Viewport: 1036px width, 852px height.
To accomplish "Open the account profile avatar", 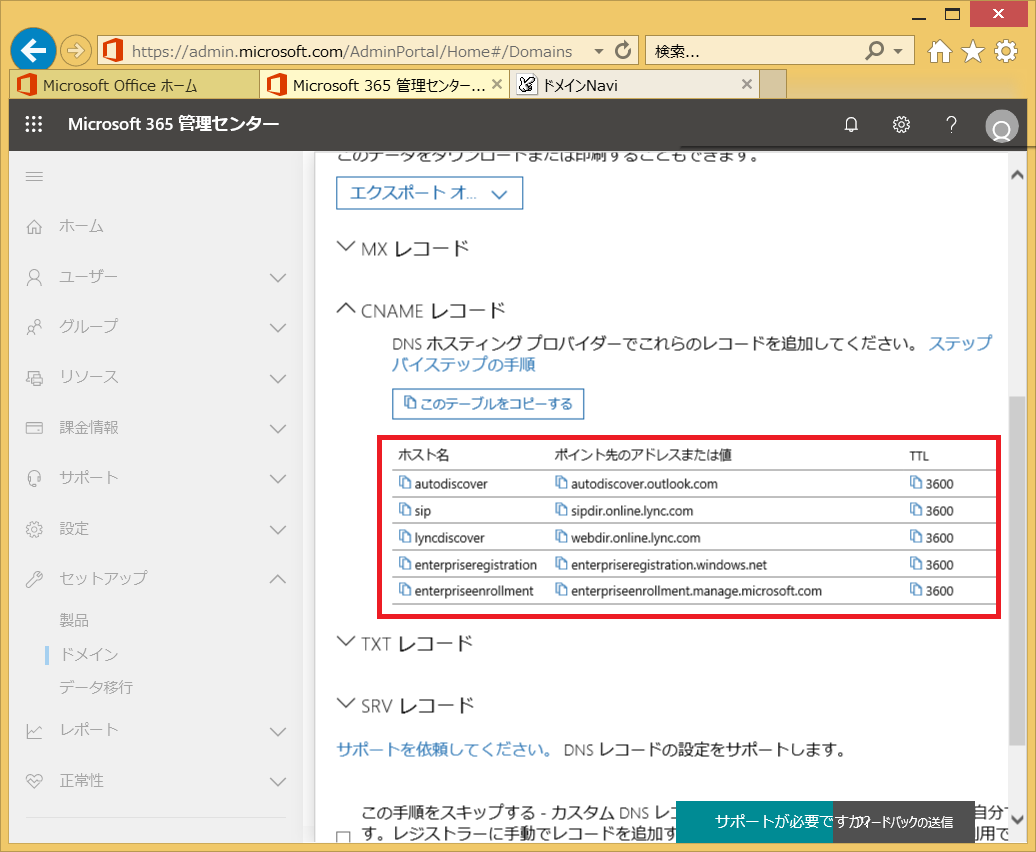I will (x=1002, y=126).
